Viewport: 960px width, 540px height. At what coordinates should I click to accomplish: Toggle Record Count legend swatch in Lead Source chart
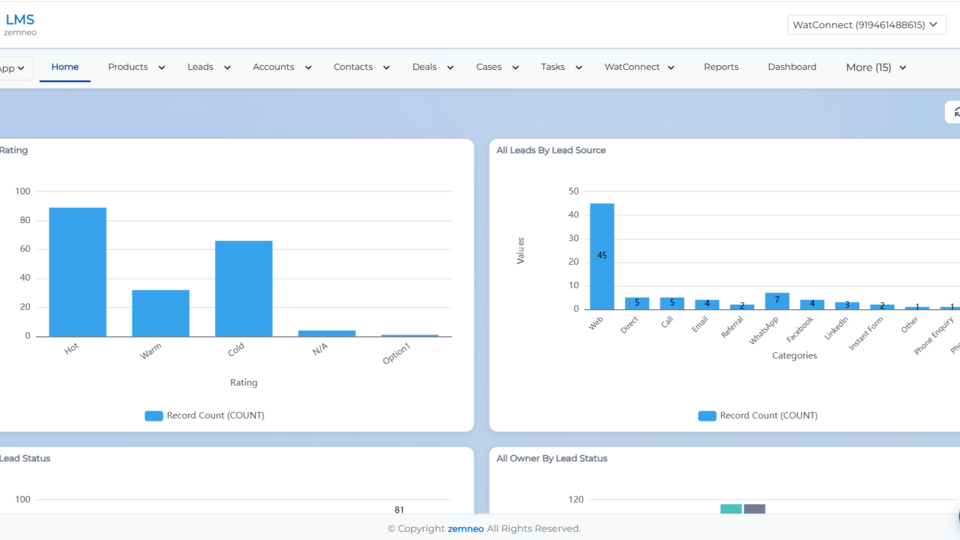click(707, 416)
